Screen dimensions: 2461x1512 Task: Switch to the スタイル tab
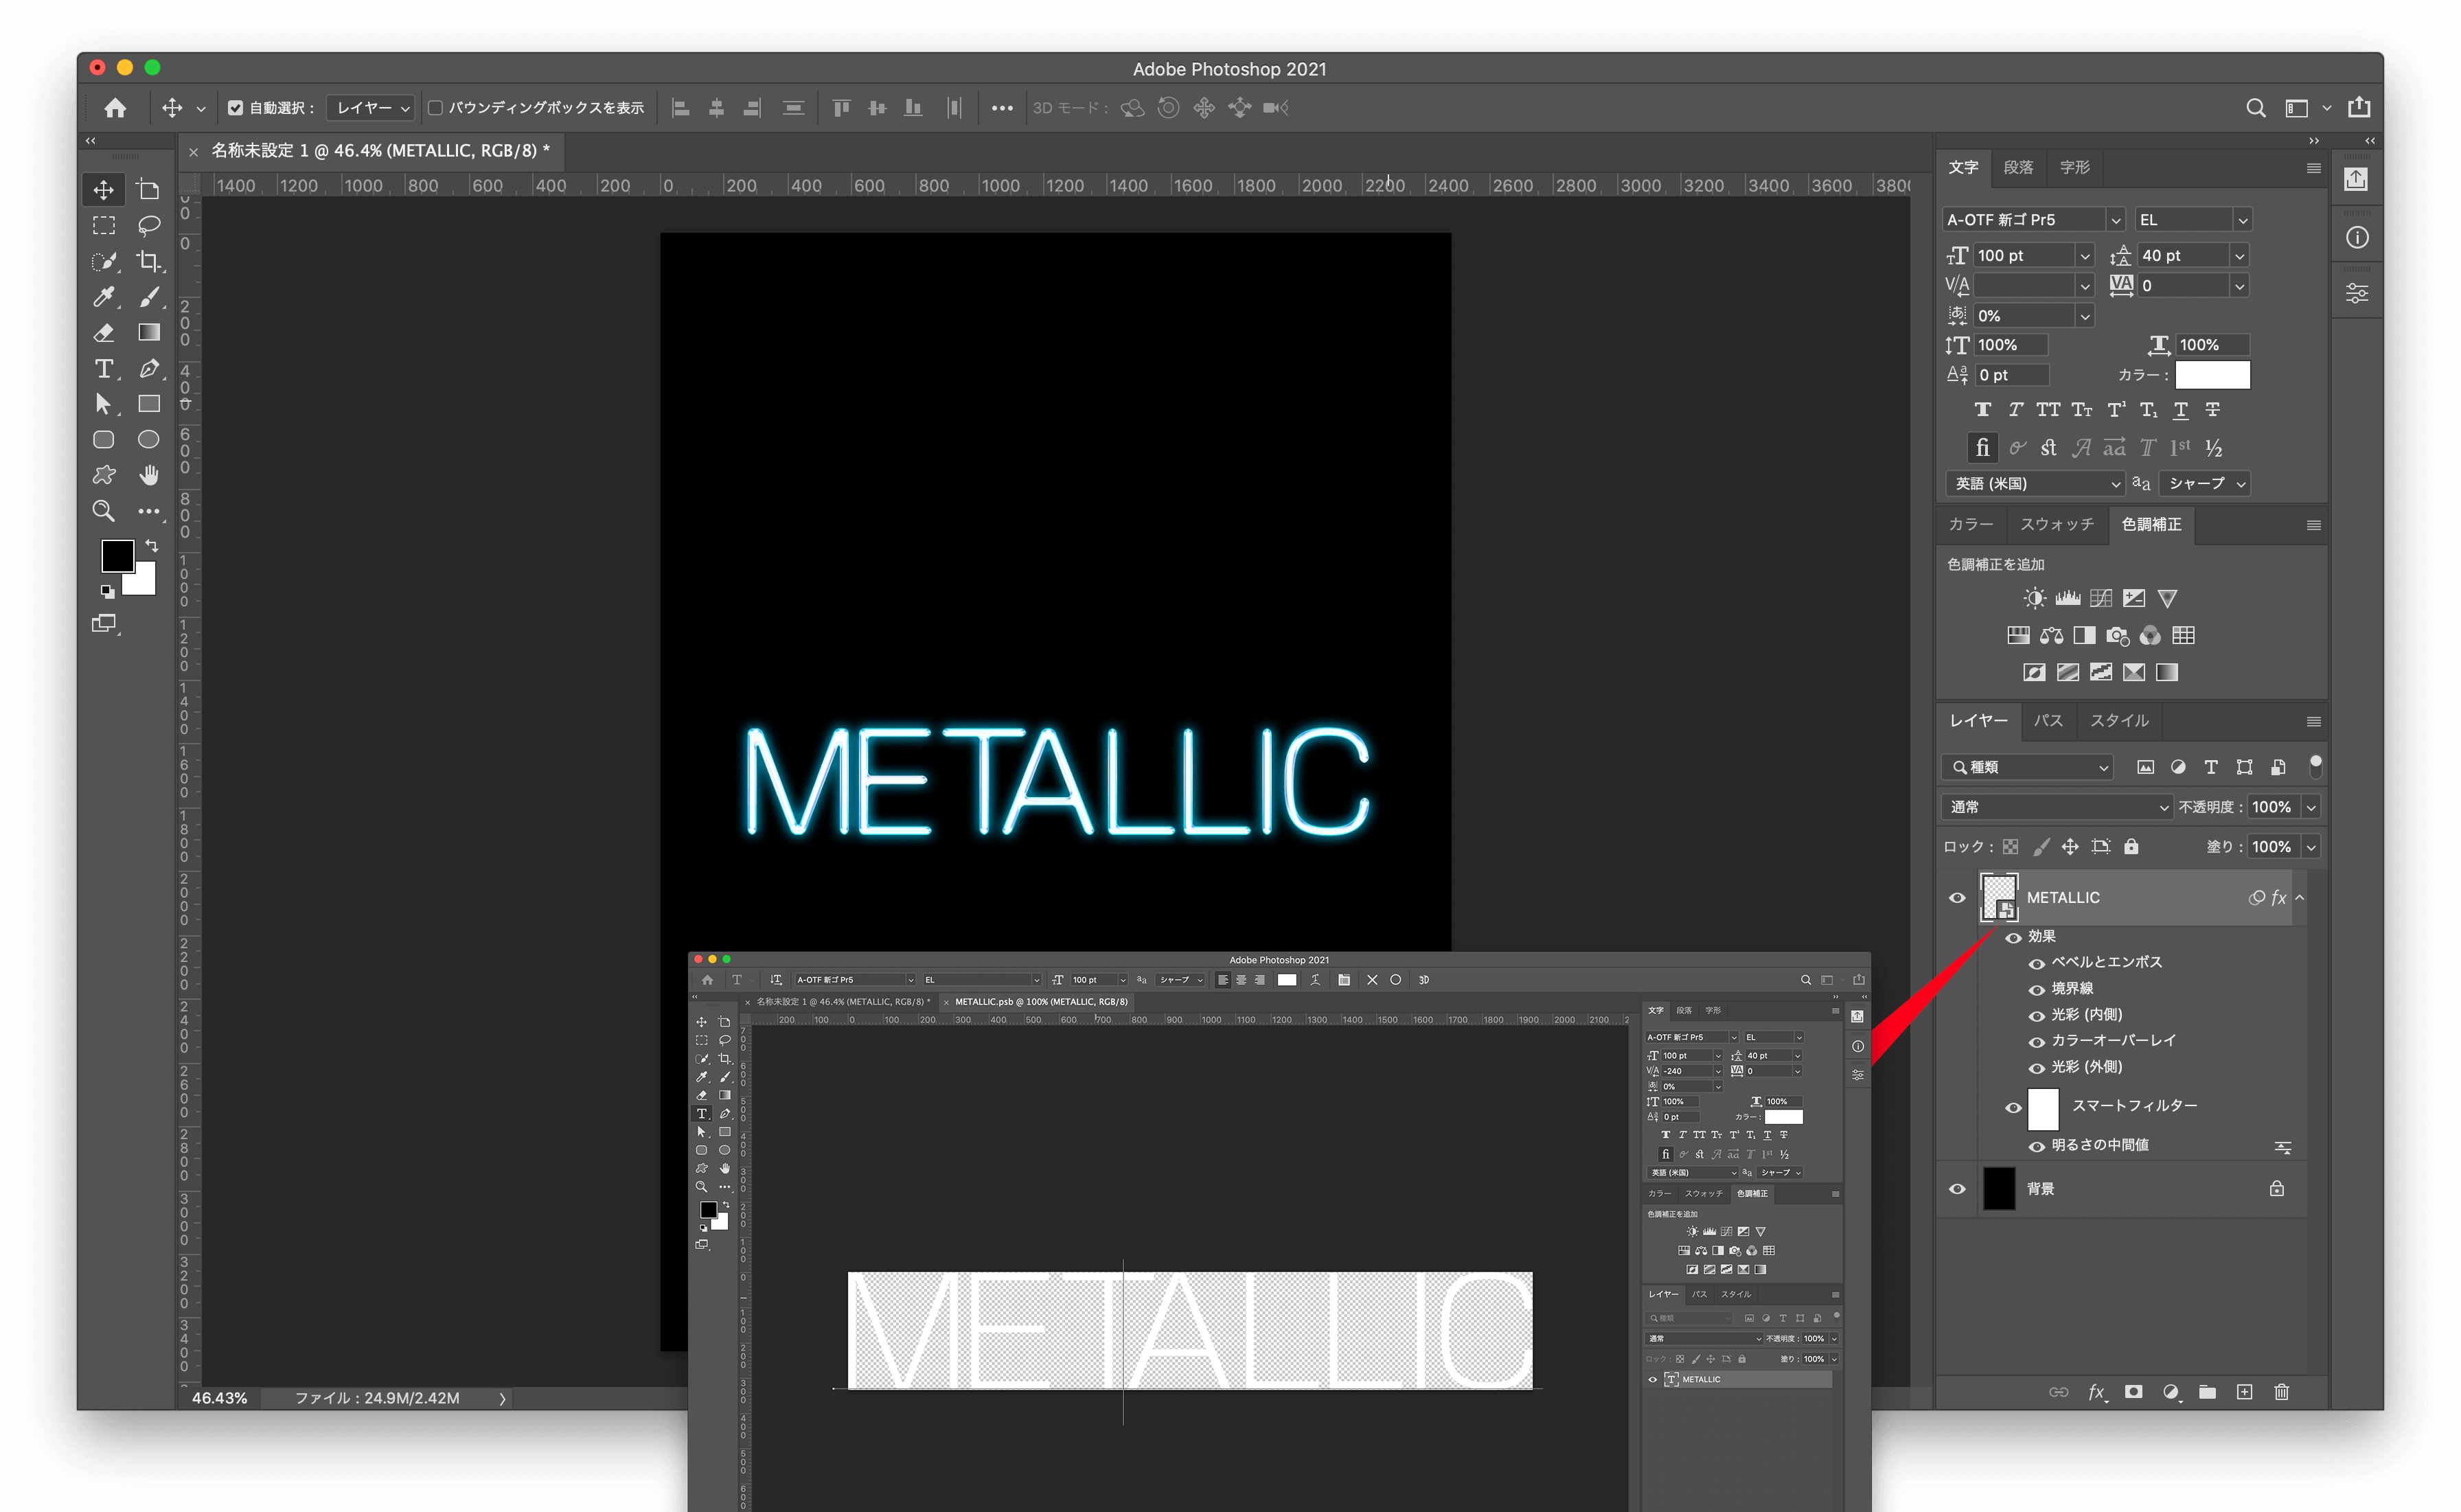2119,721
